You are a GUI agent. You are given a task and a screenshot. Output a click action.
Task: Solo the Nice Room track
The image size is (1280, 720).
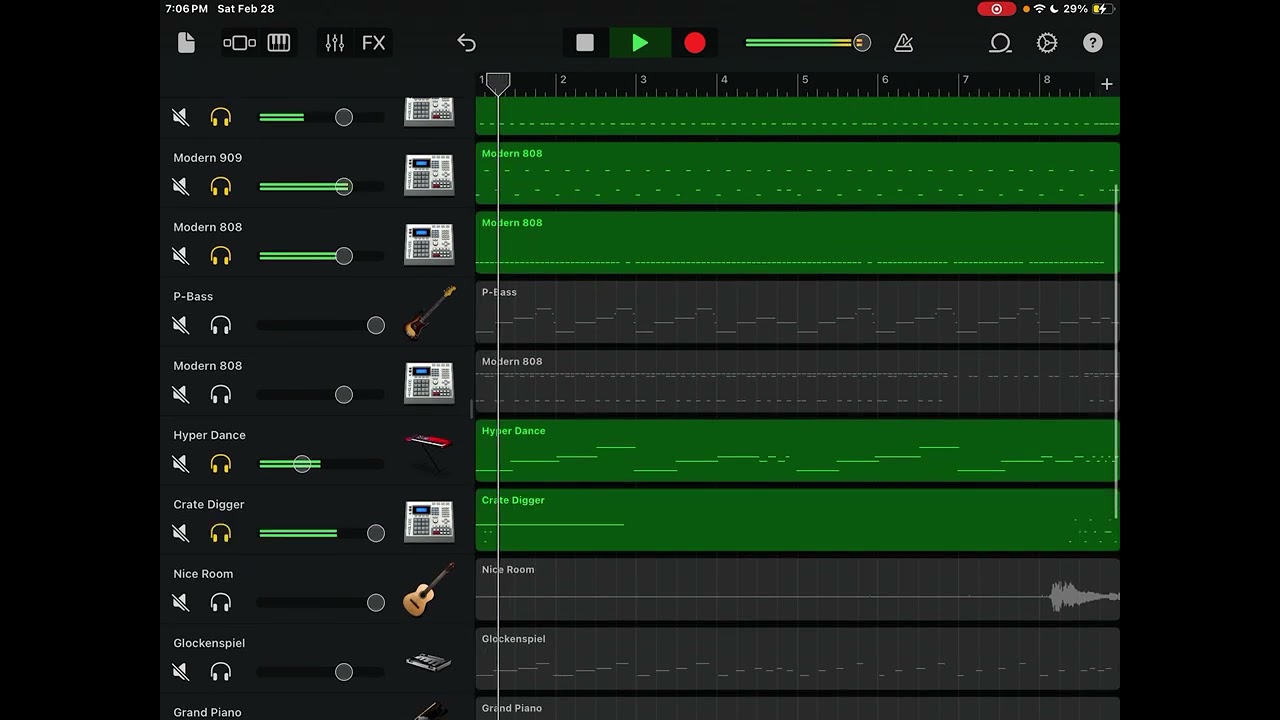coord(221,603)
